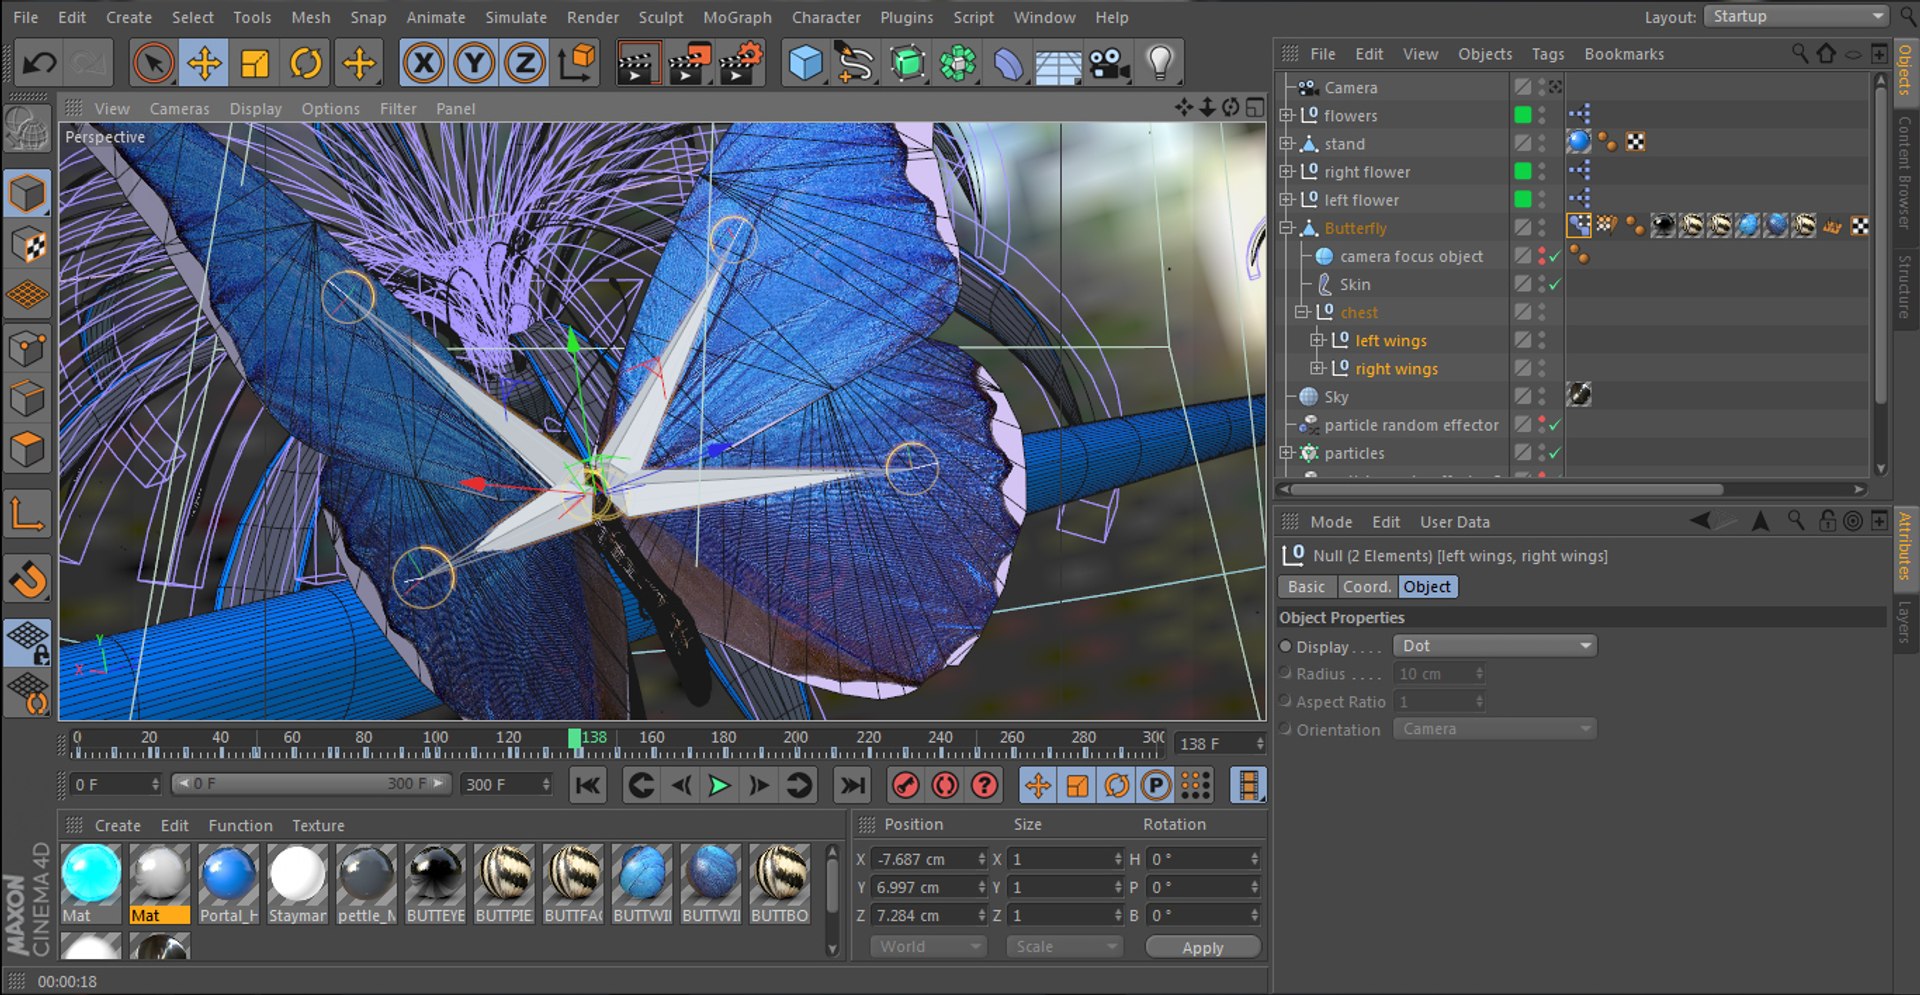Open the World coordinate dropdown

[929, 946]
